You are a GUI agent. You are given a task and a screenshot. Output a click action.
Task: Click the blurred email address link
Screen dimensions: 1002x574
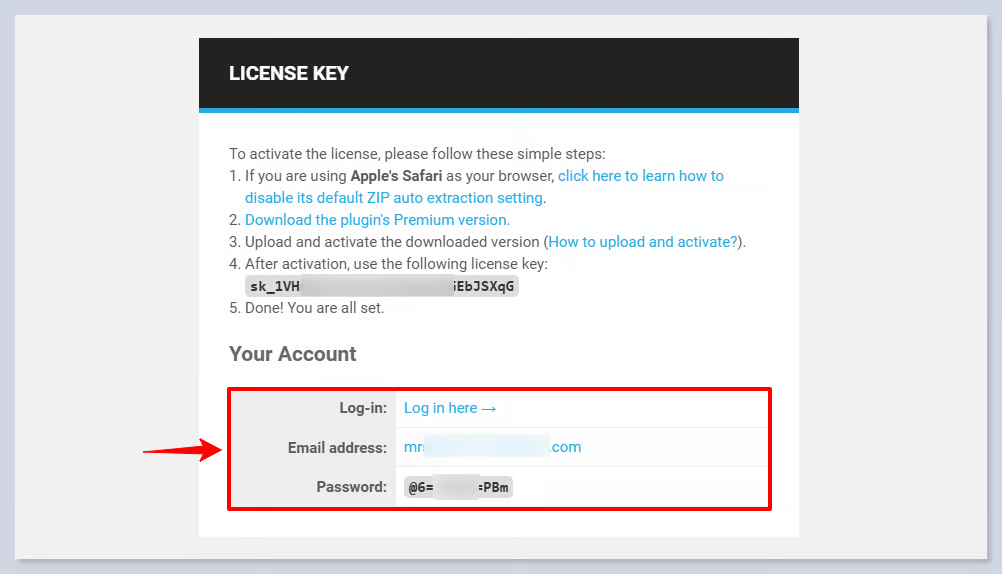(492, 447)
